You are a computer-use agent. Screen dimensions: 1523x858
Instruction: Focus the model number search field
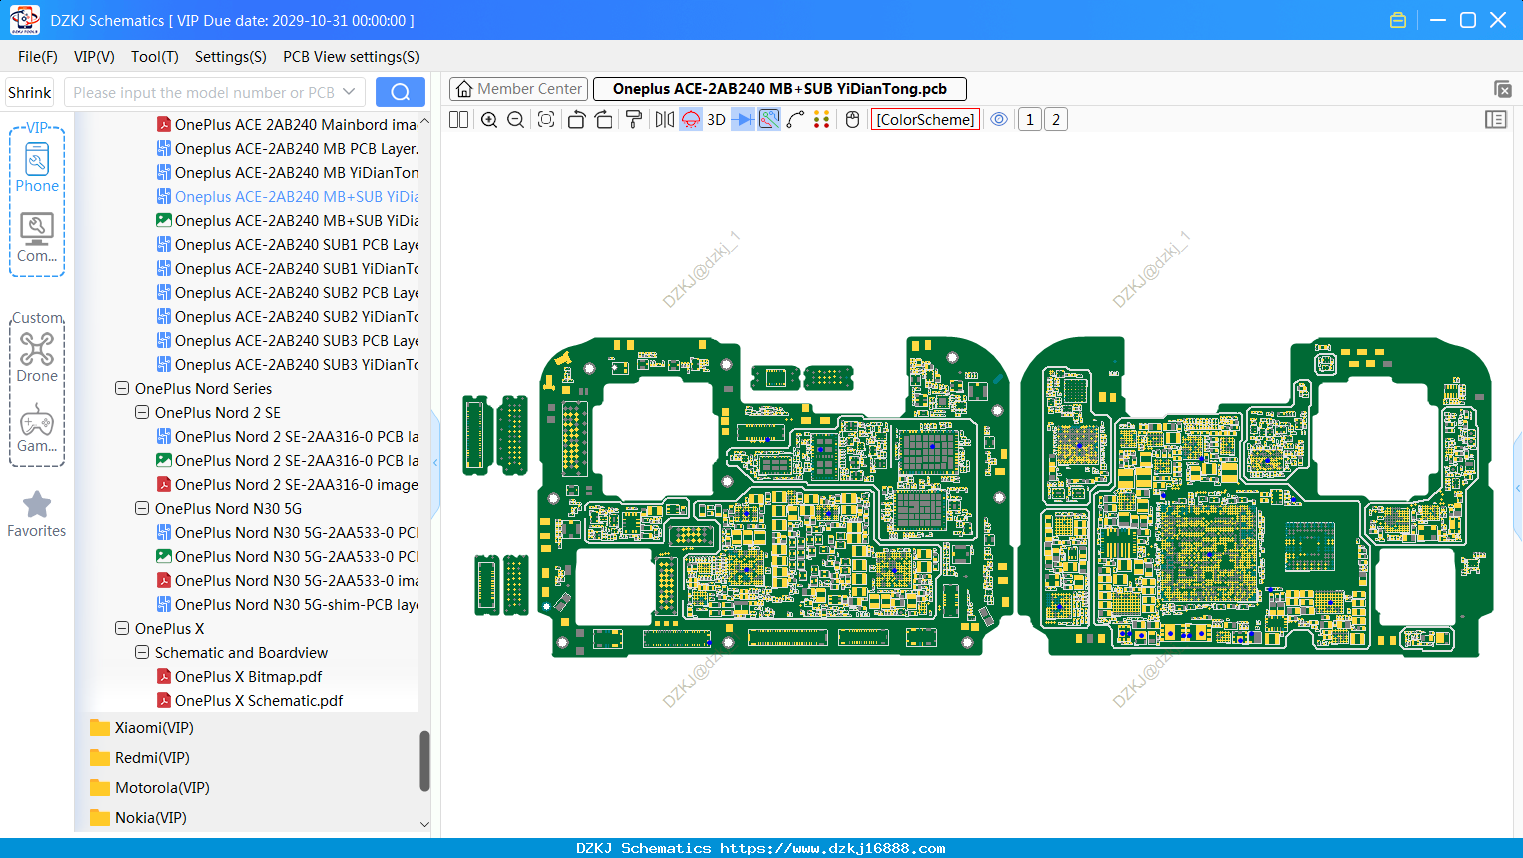204,92
